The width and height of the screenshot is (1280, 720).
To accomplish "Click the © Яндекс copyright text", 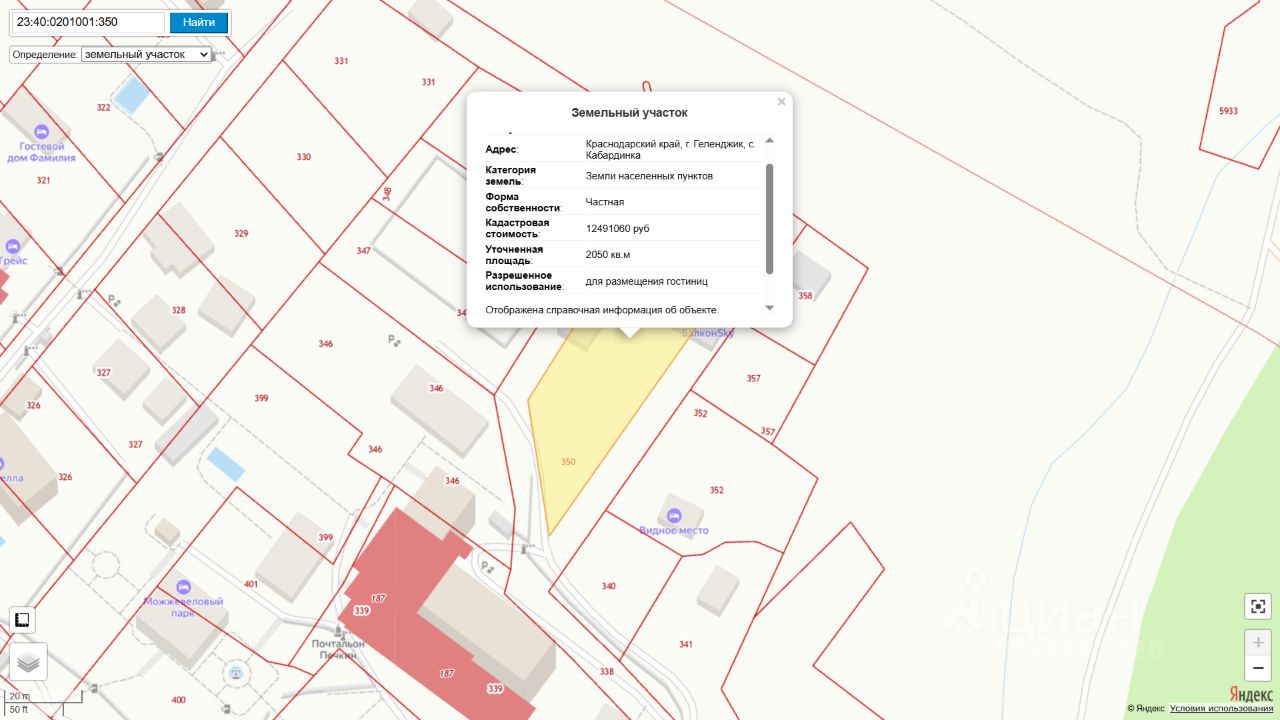I will coord(1145,709).
